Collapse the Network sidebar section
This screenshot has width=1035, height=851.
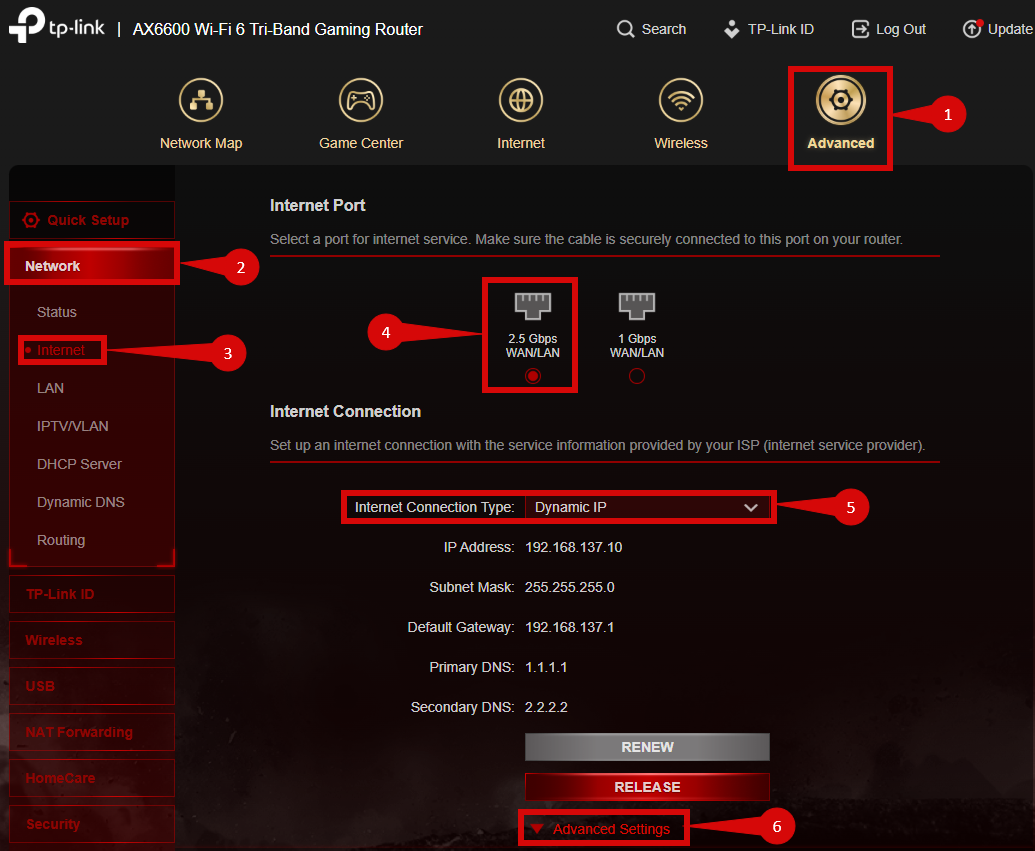92,266
